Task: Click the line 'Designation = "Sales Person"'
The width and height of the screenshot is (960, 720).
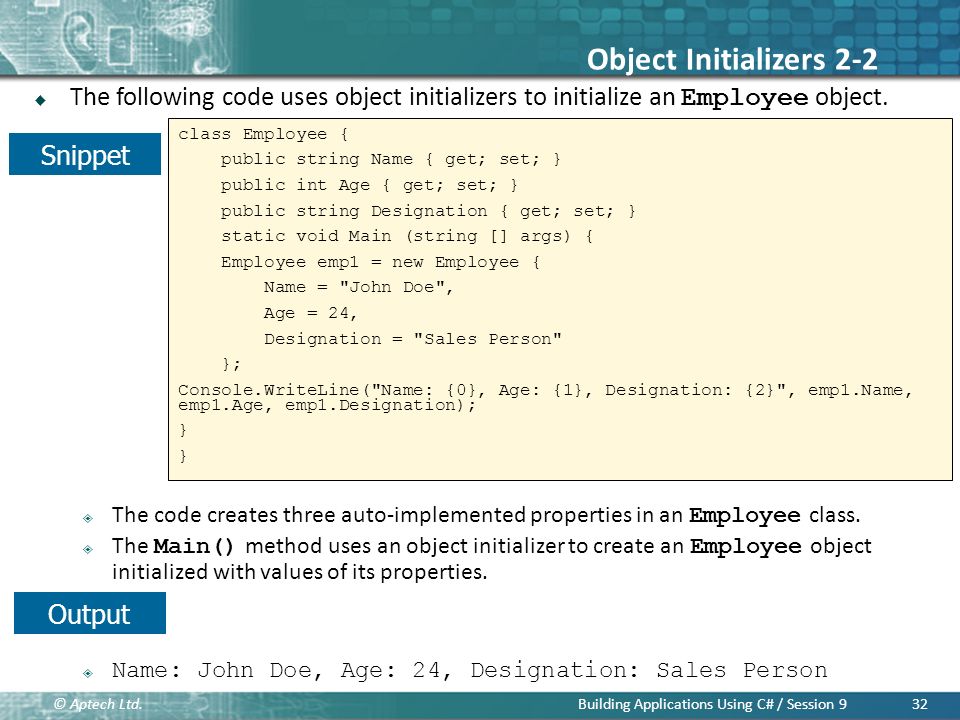Action: (413, 339)
